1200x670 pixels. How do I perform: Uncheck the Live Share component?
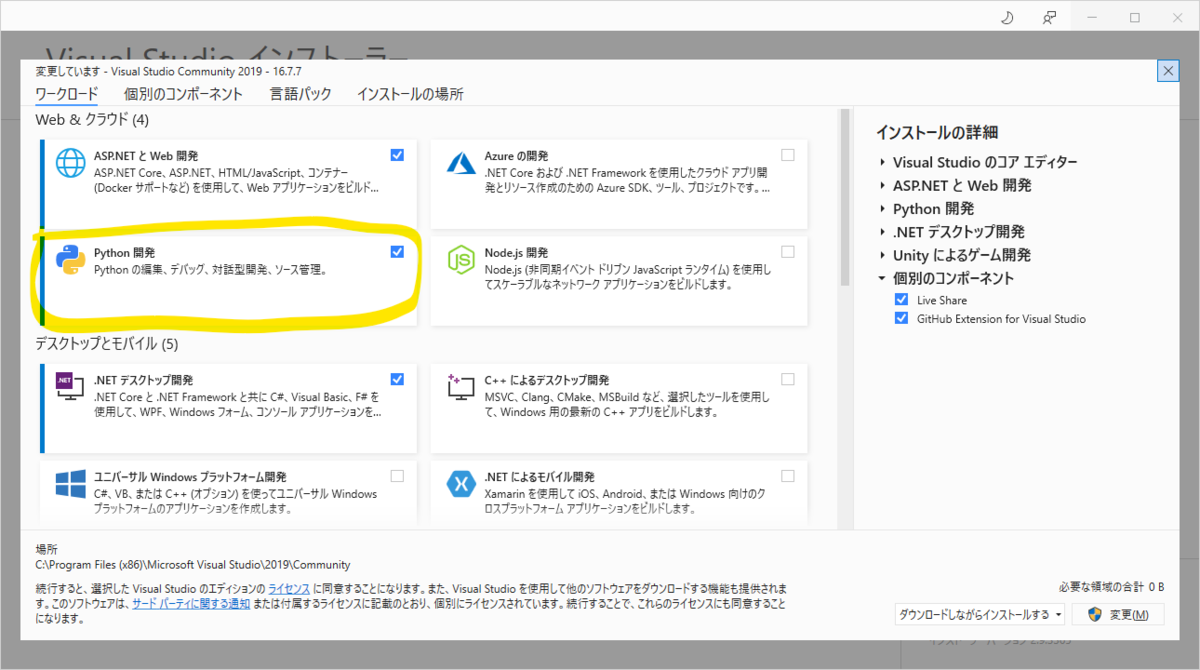click(x=901, y=300)
